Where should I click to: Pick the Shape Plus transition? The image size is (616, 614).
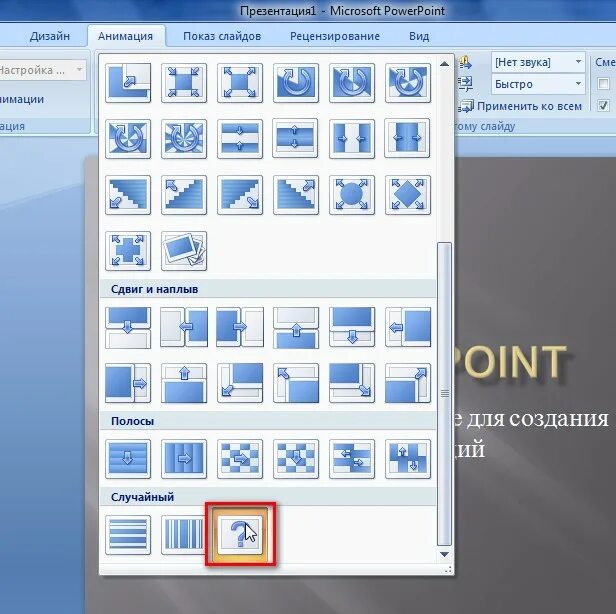tap(128, 251)
